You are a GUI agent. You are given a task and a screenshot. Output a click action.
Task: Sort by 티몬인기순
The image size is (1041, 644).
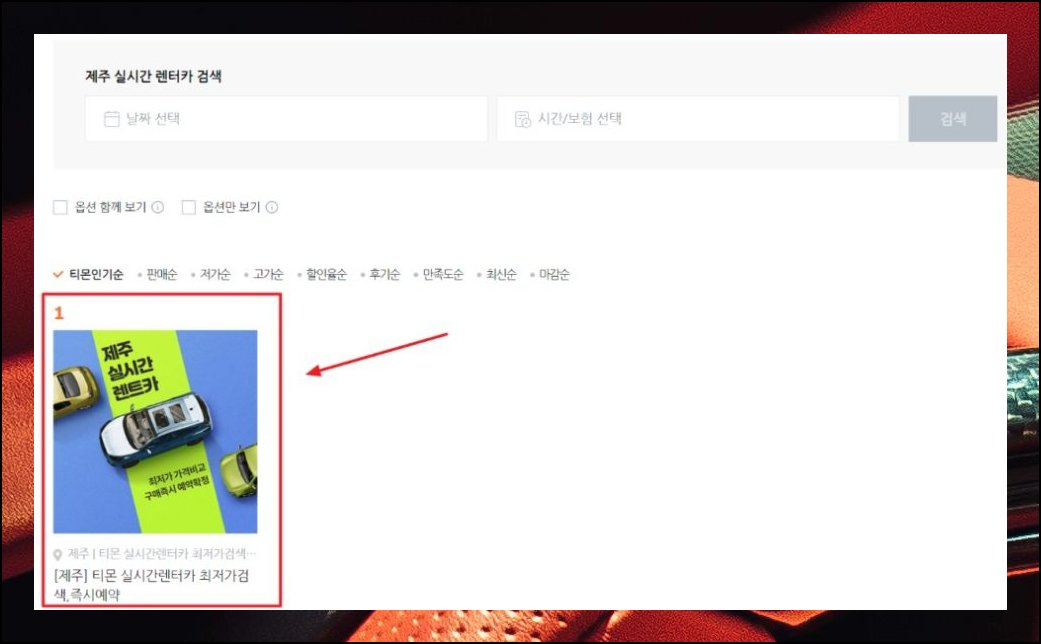96,274
